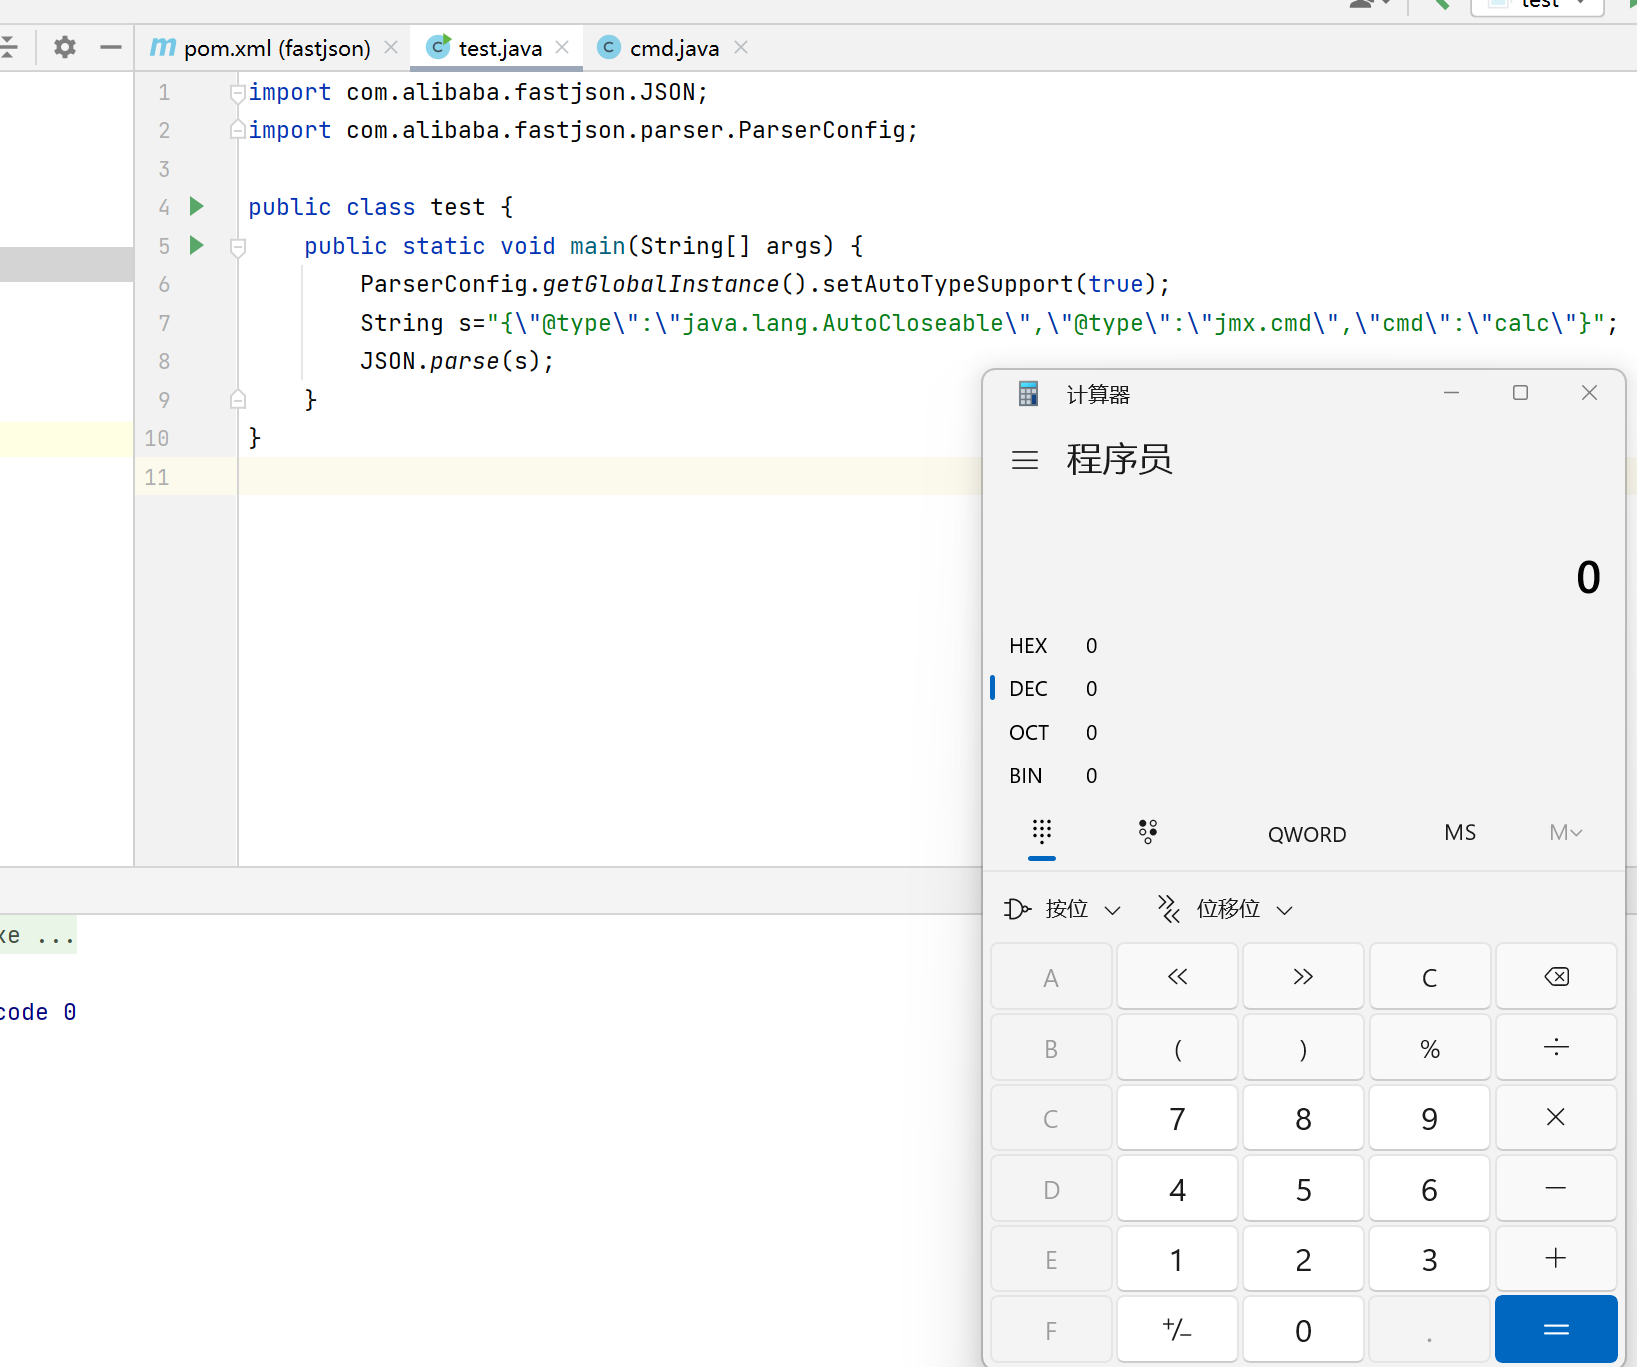Run class test via line 4 gutter arrow

click(x=197, y=206)
